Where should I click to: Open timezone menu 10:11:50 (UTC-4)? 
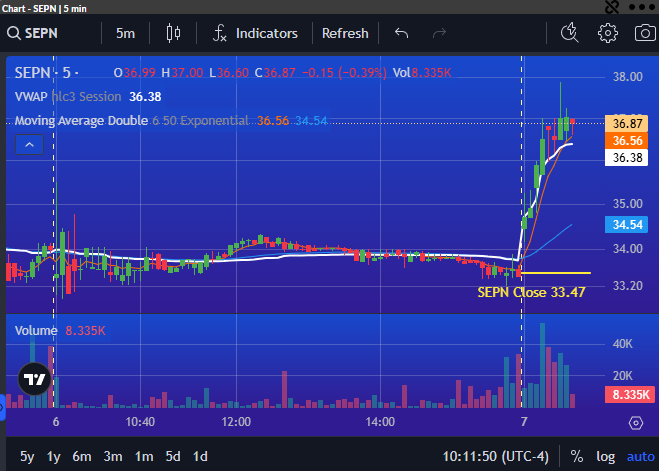tap(496, 456)
